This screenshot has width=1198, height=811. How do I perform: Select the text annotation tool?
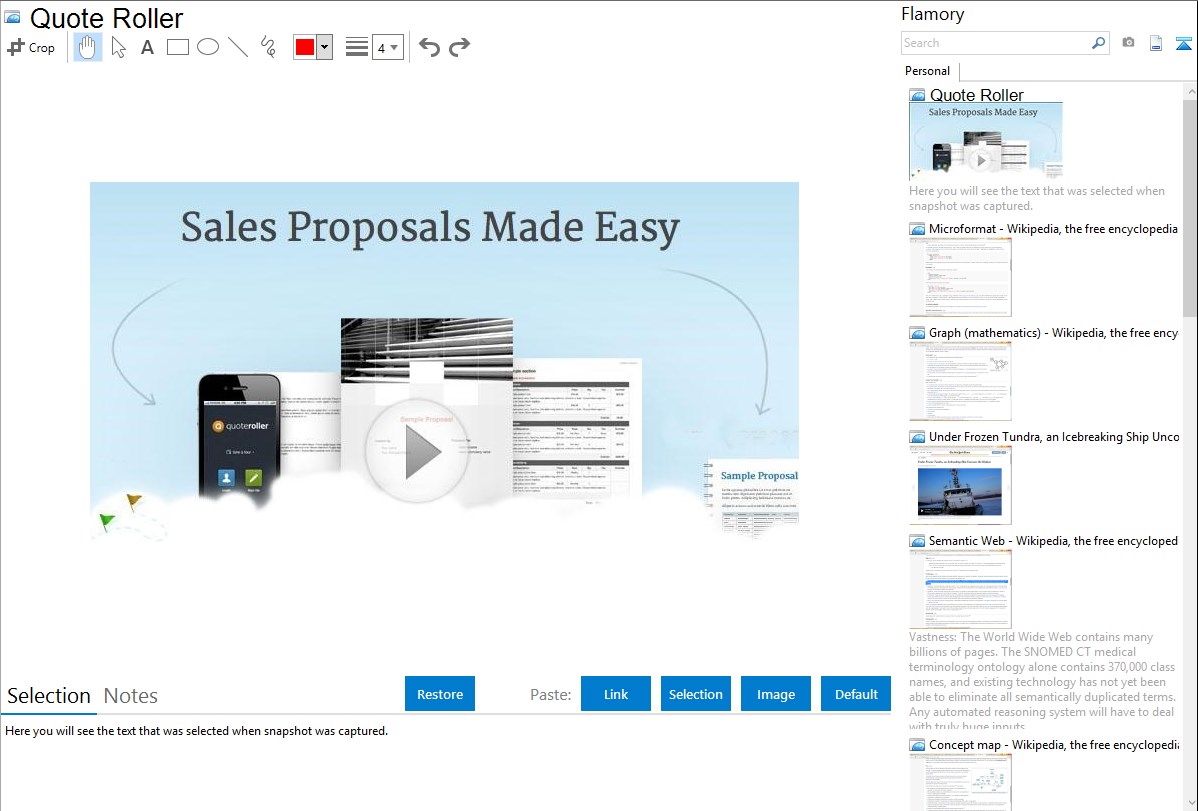point(147,47)
